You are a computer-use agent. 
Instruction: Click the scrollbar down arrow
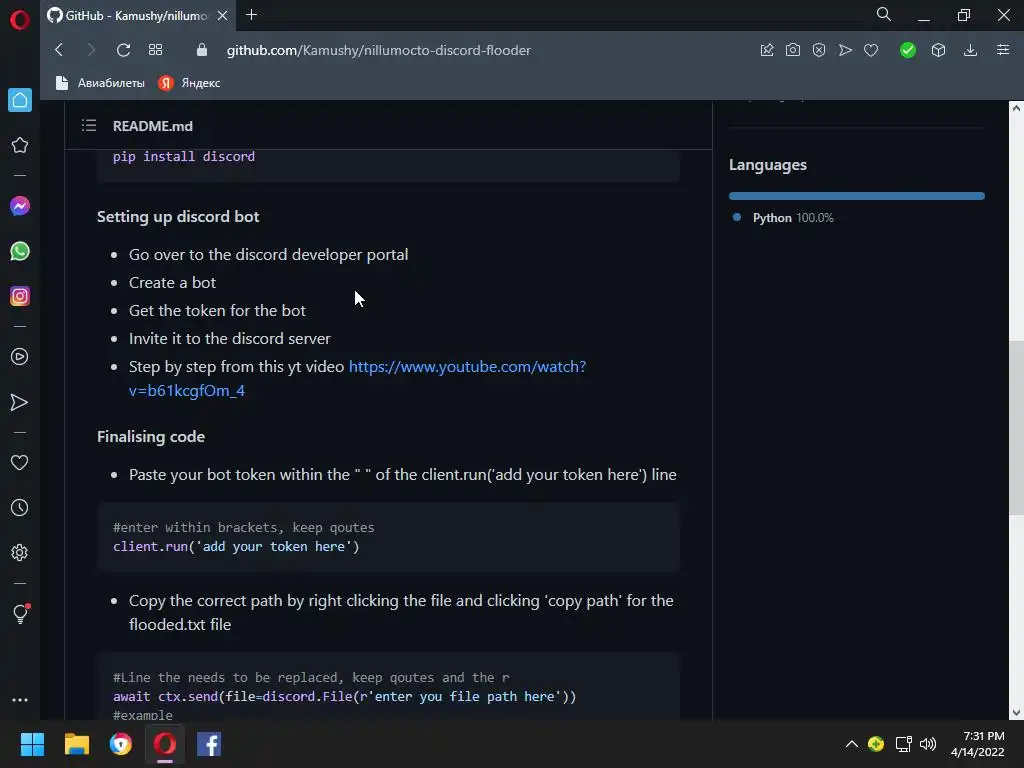coord(1016,712)
